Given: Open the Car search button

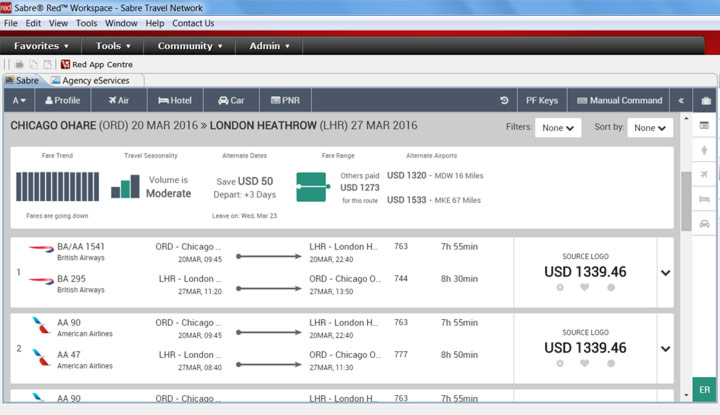Looking at the screenshot, I should click(x=231, y=101).
